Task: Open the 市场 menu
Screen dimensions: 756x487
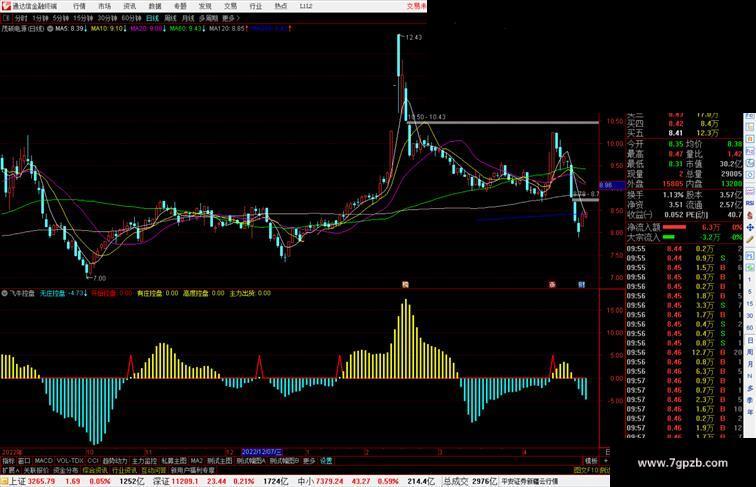Action: coord(104,6)
